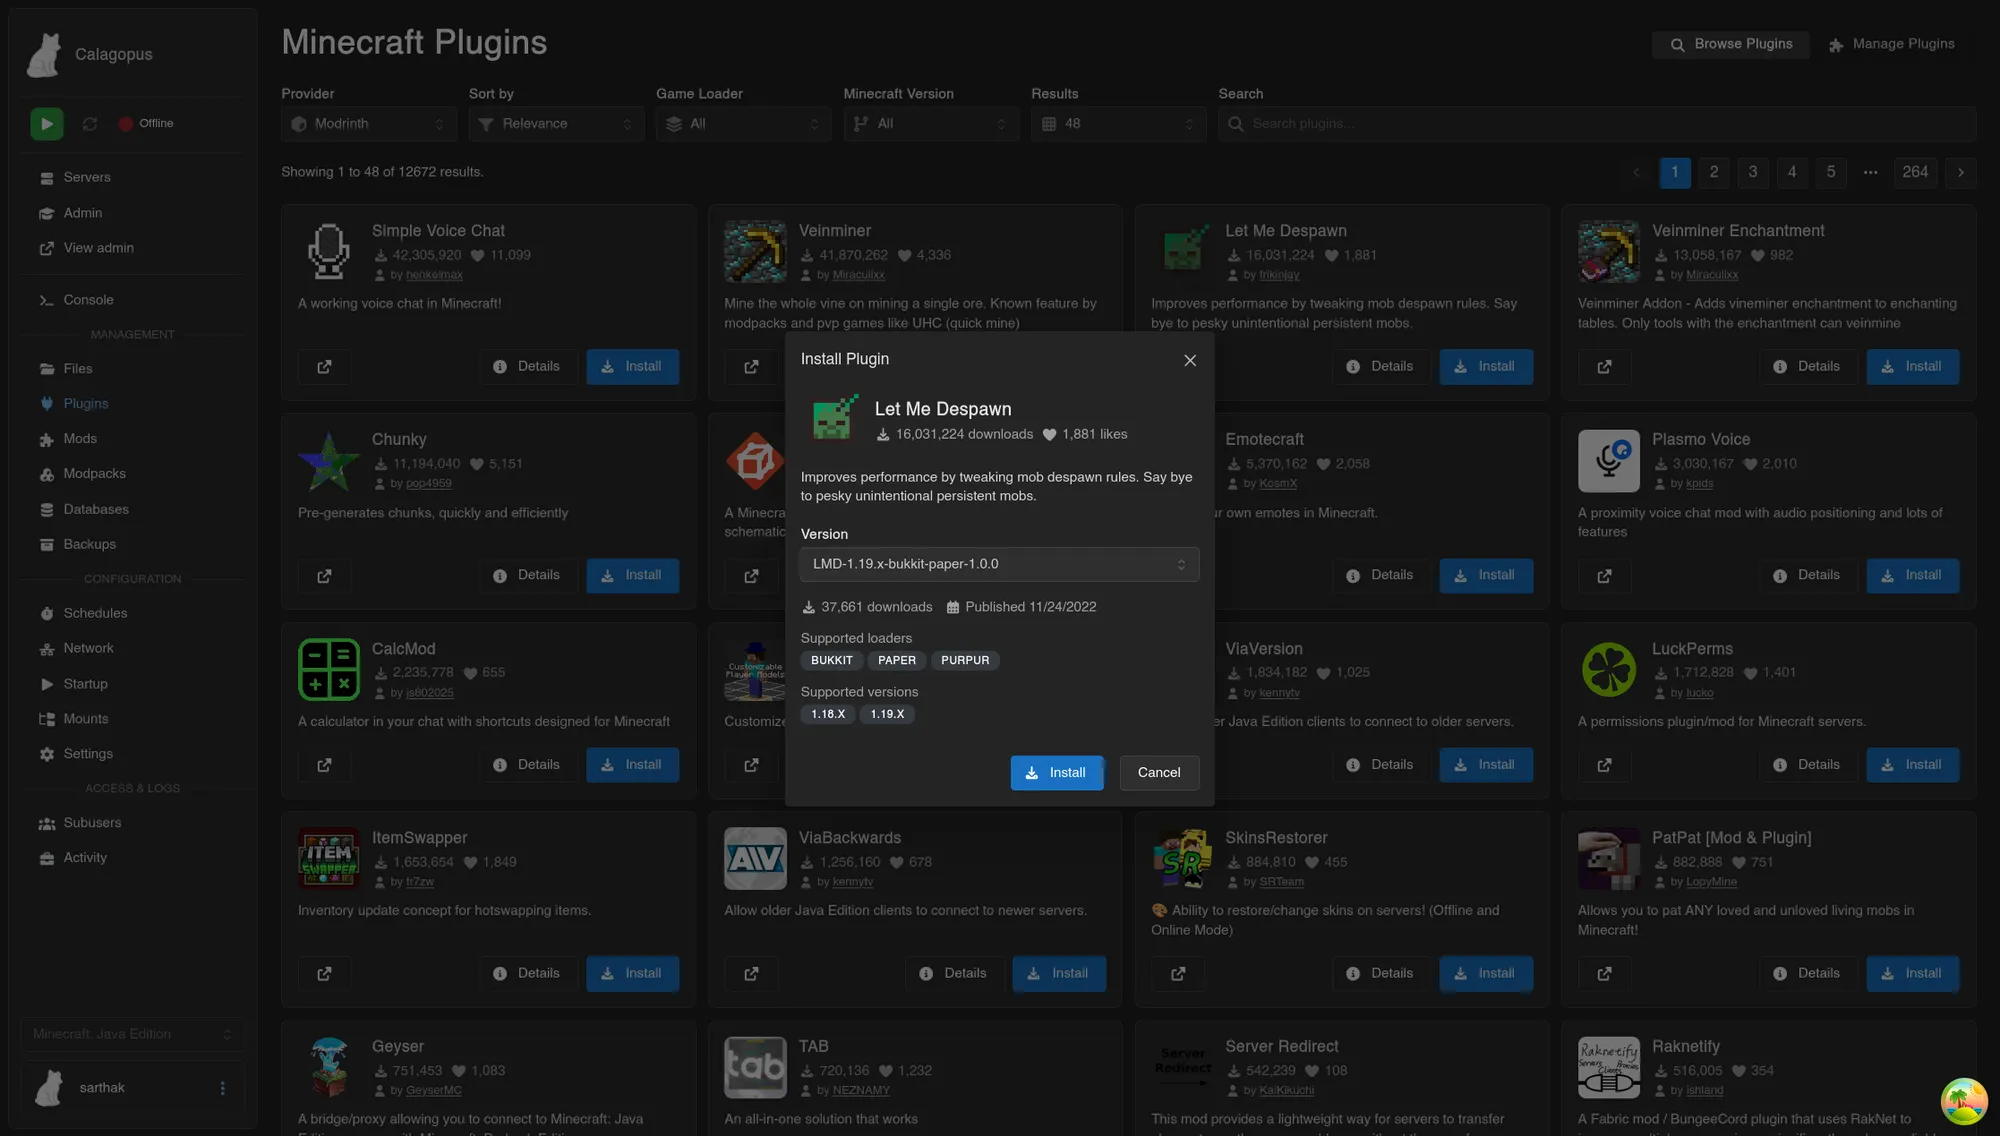The height and width of the screenshot is (1136, 2000).
Task: Click the Chunky star icon
Action: (x=329, y=461)
